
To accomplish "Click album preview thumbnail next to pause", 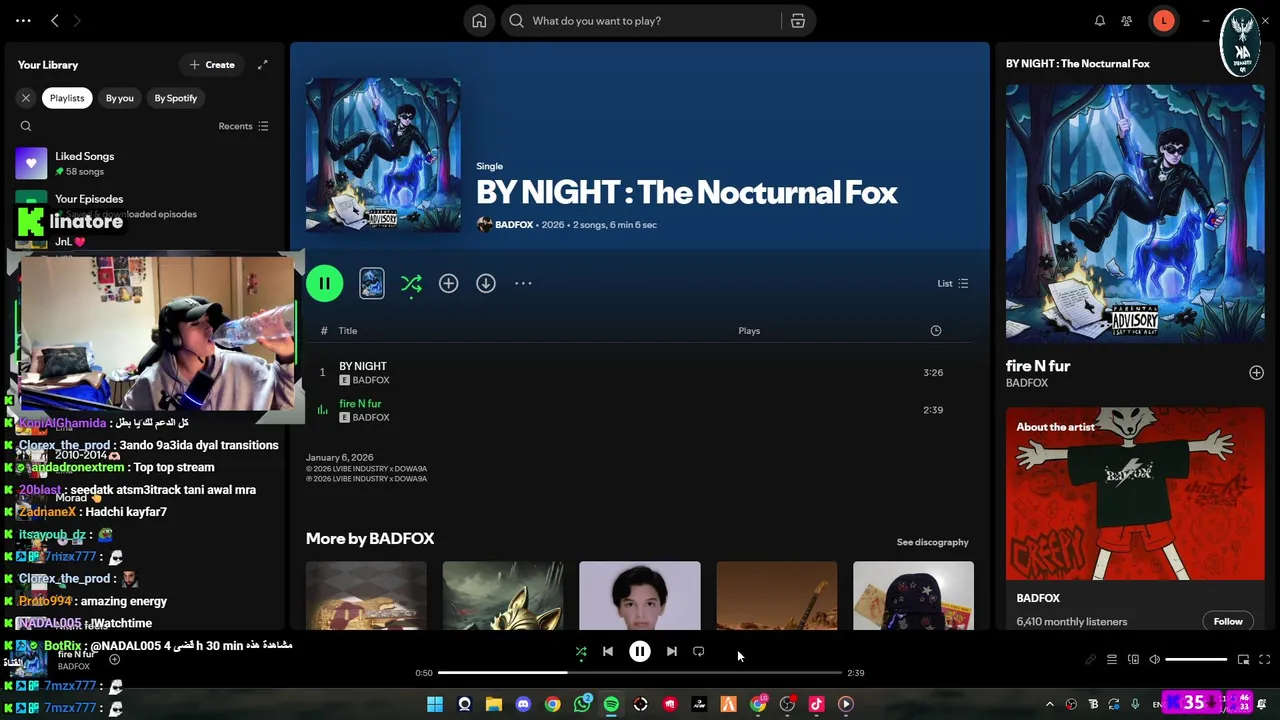I will pos(372,284).
